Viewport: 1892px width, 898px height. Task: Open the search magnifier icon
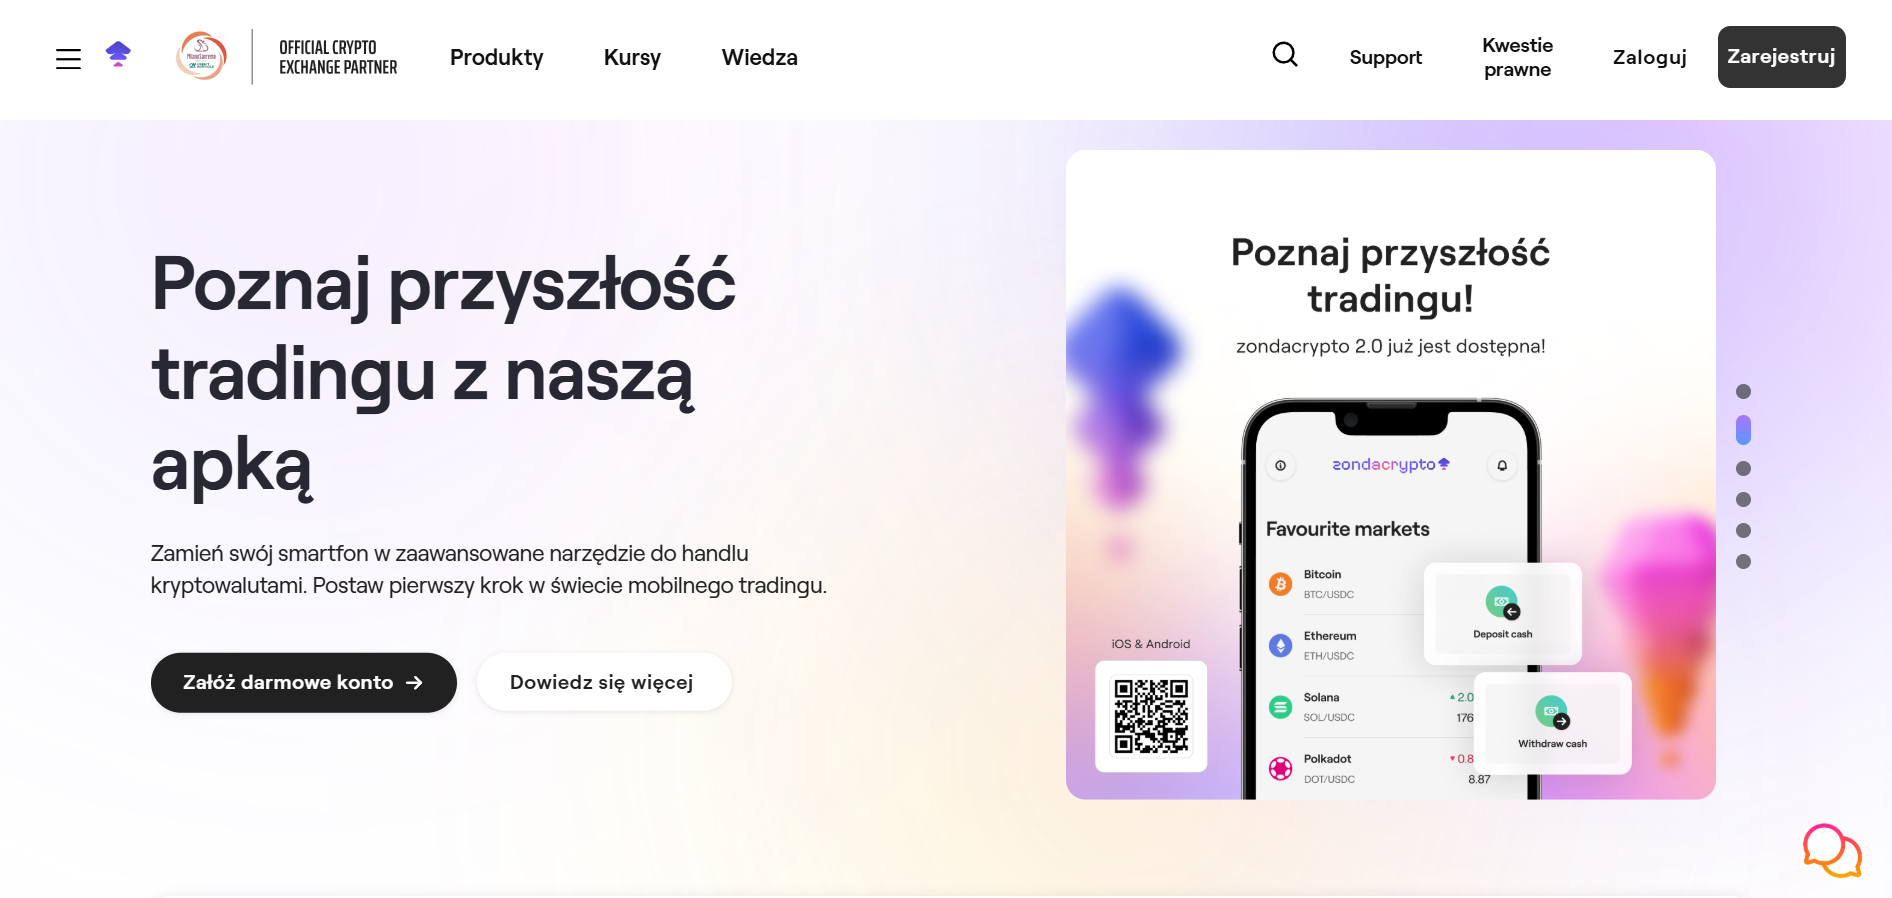(1285, 54)
